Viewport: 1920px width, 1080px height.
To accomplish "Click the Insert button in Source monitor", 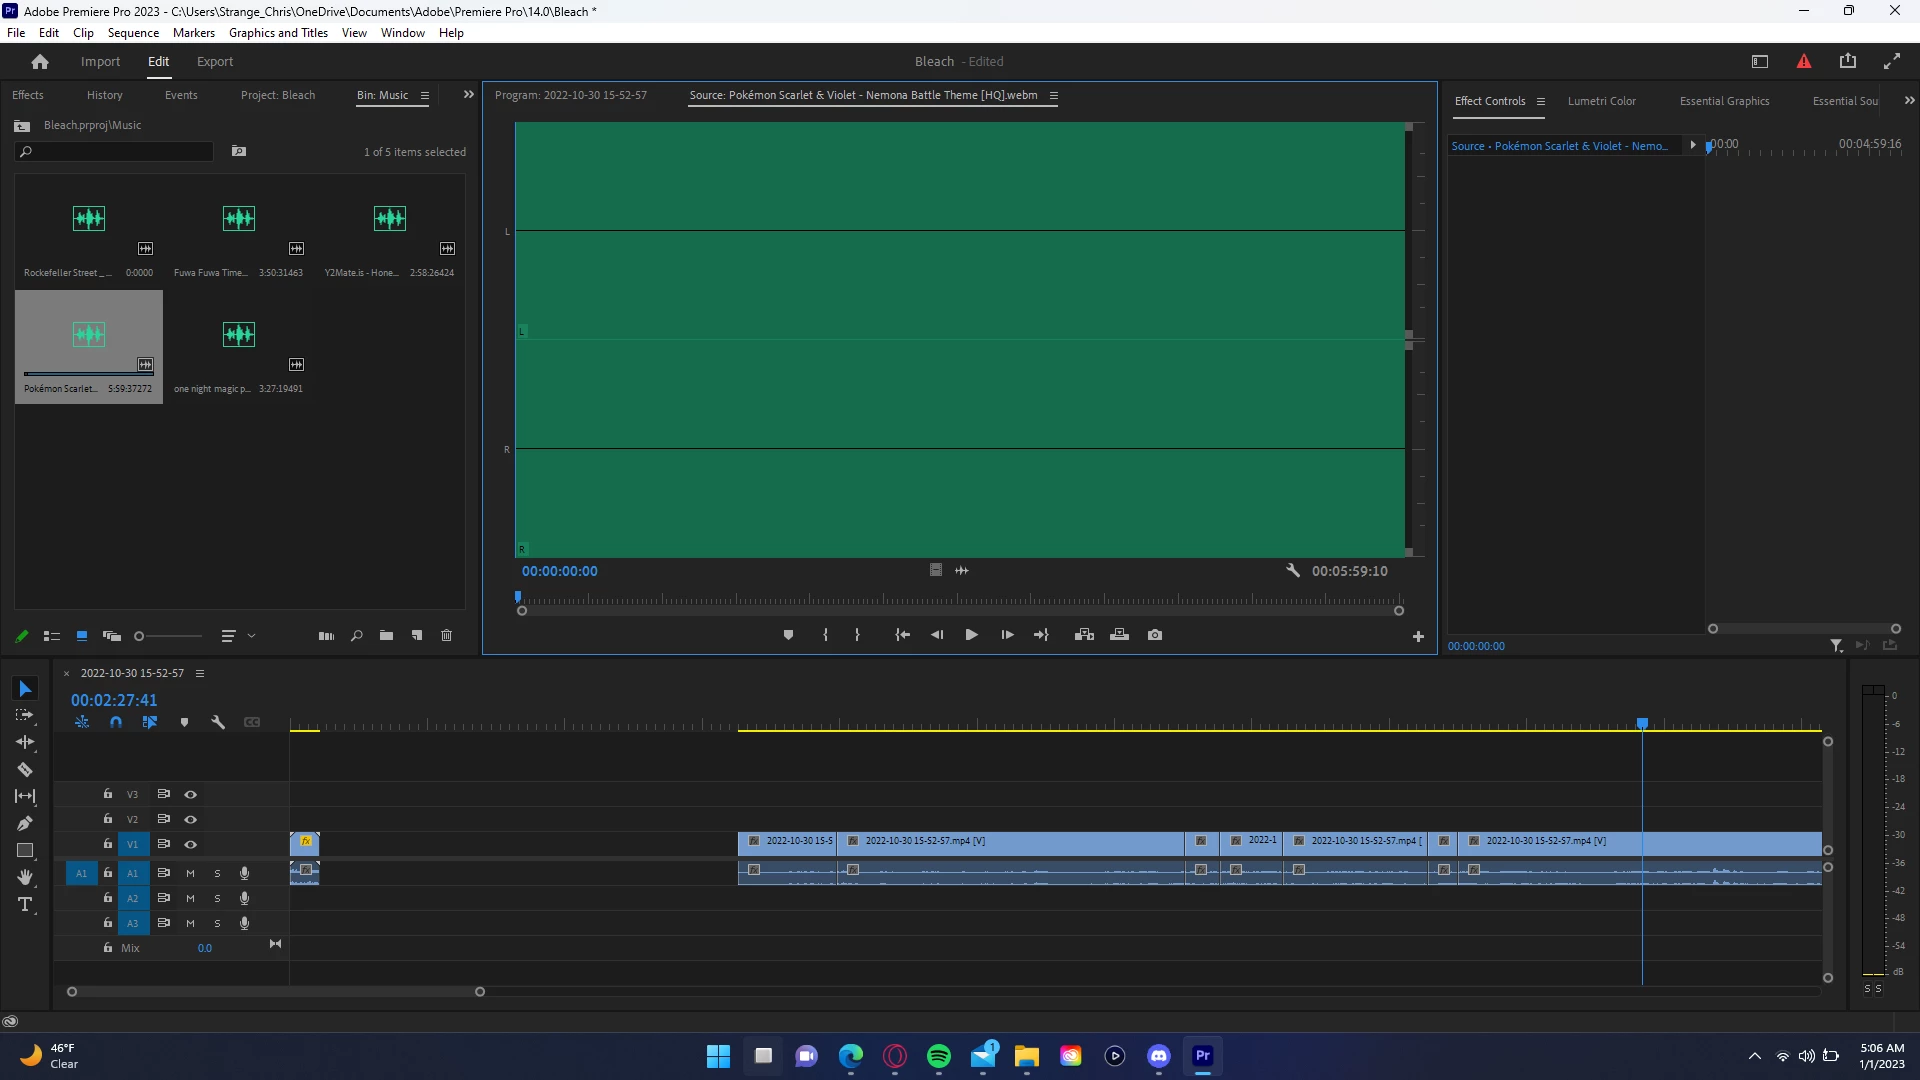I will pyautogui.click(x=1084, y=635).
